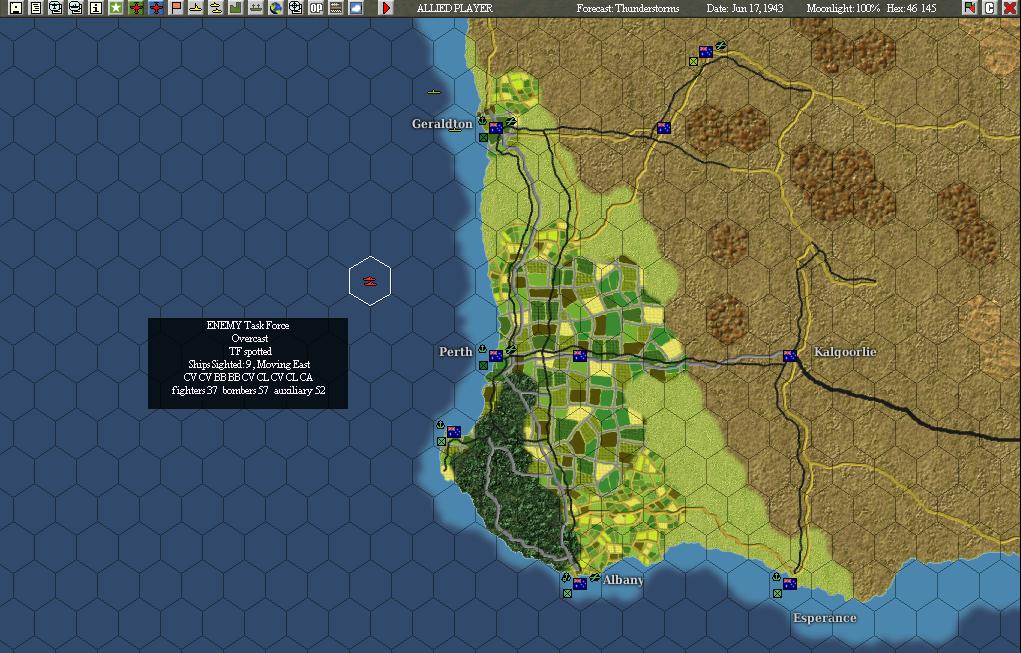Click the 'C' toolbar button
The image size is (1021, 653).
click(990, 8)
